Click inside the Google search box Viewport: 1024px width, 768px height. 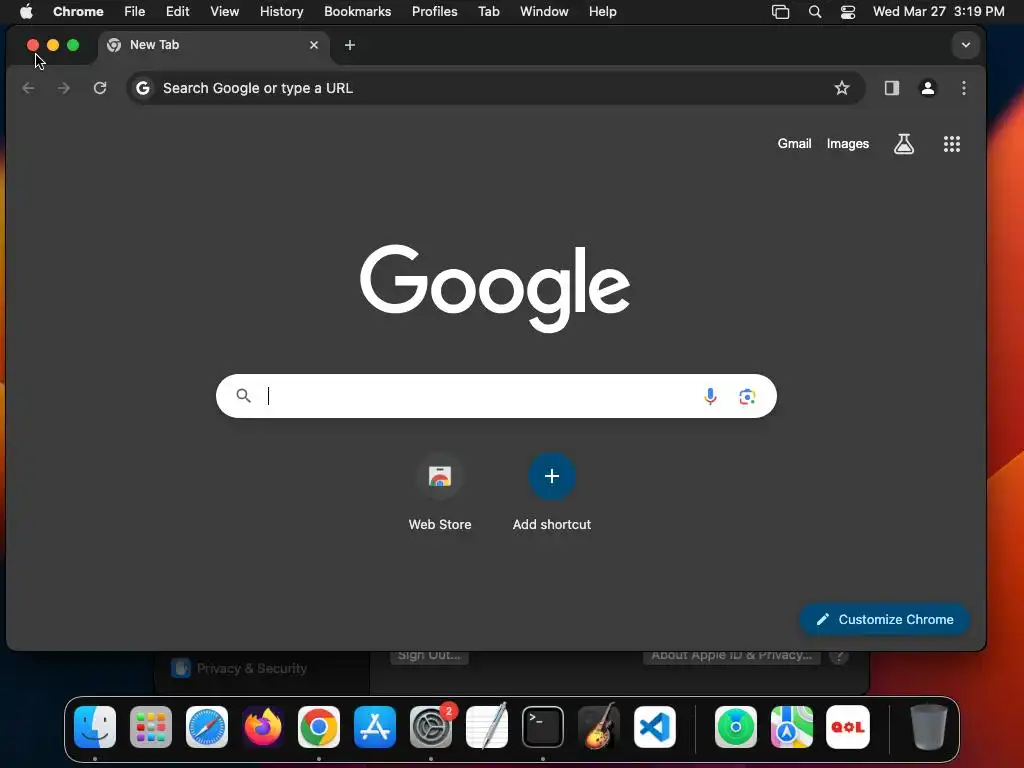point(496,396)
